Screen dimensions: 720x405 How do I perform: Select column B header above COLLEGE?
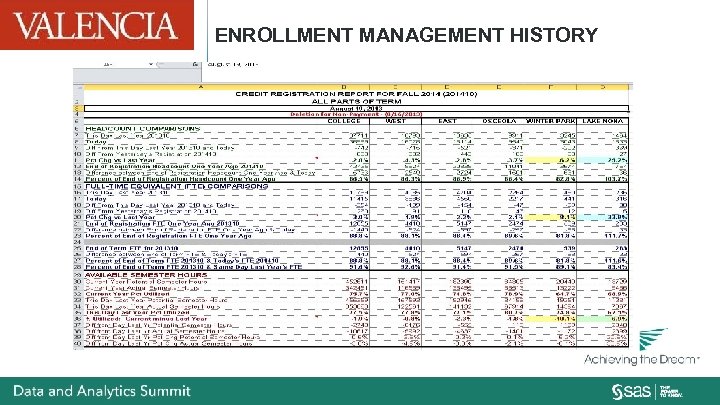[x=344, y=87]
